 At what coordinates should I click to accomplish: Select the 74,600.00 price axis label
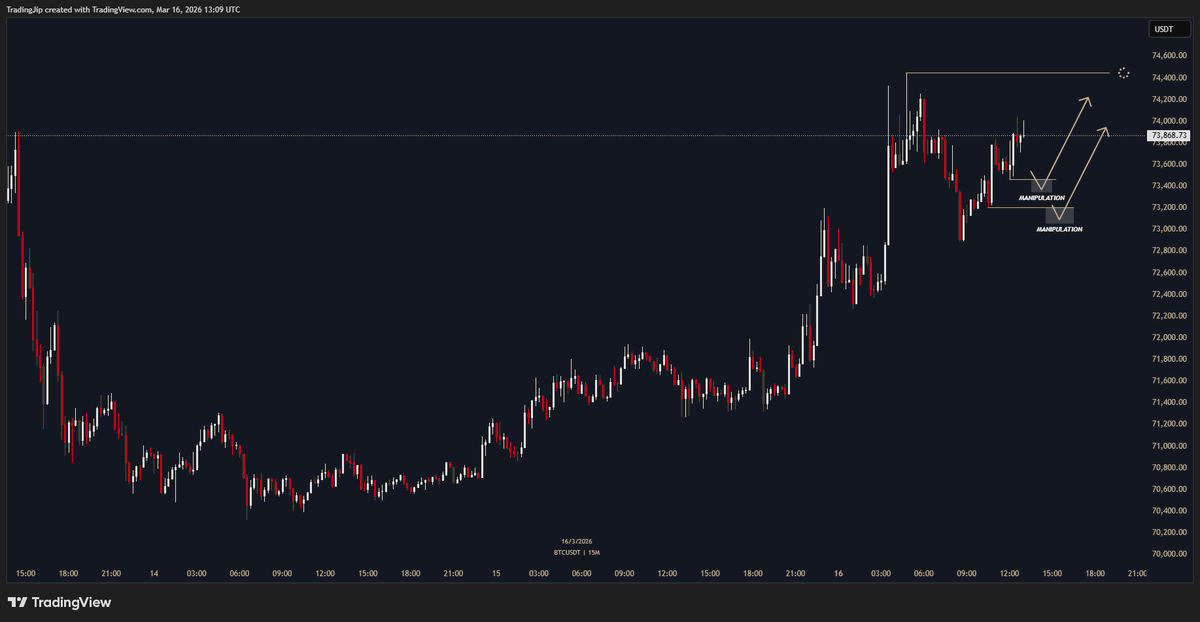1169,57
